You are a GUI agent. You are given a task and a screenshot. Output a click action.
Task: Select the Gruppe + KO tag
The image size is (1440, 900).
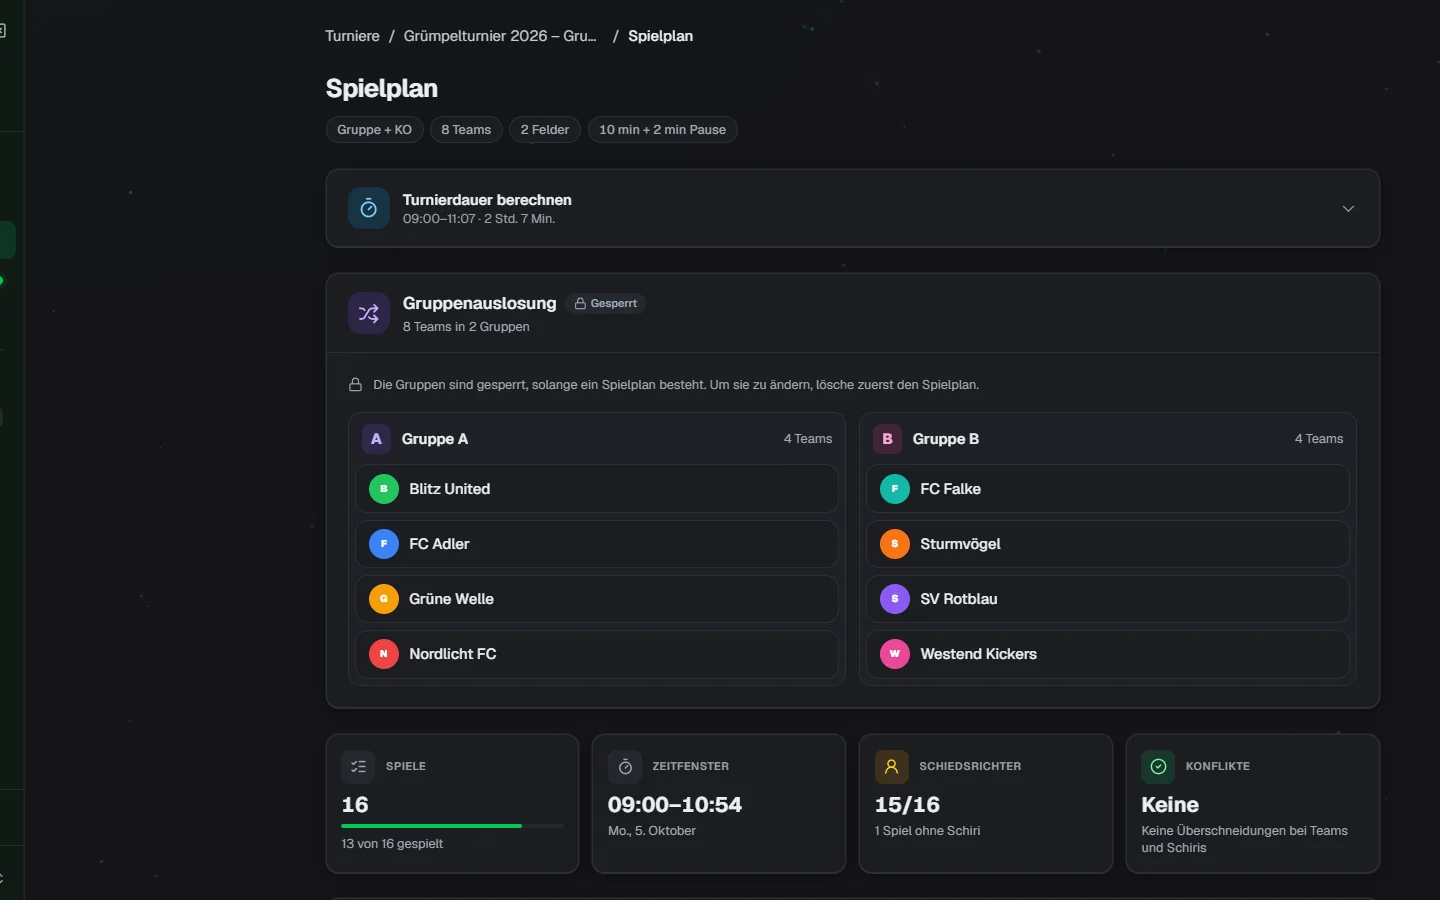(x=374, y=130)
